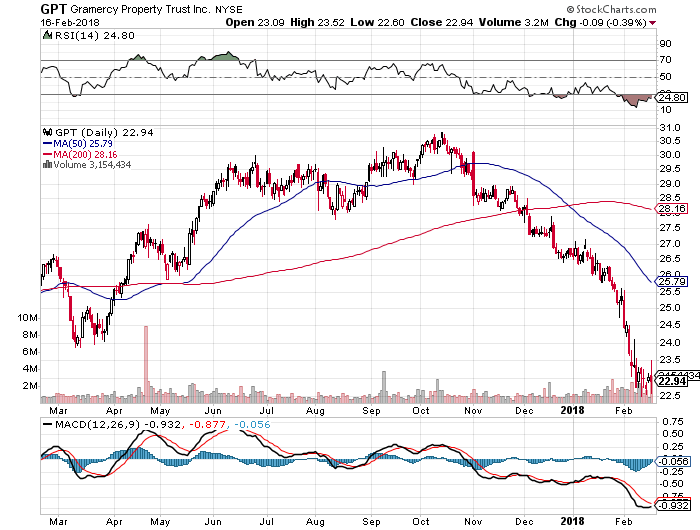The width and height of the screenshot is (700, 530).
Task: Click the -0.056 MACD histogram tag
Action: tap(672, 462)
